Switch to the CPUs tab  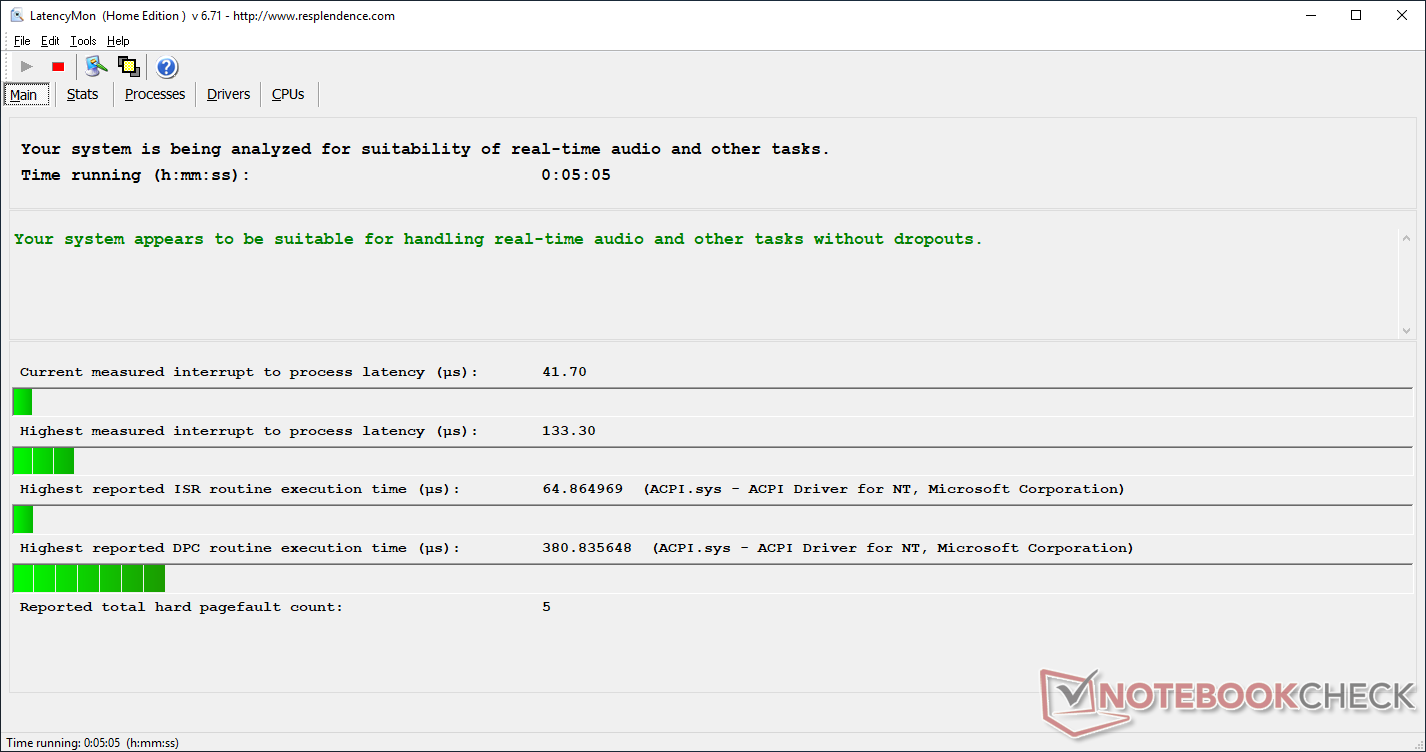pyautogui.click(x=288, y=94)
